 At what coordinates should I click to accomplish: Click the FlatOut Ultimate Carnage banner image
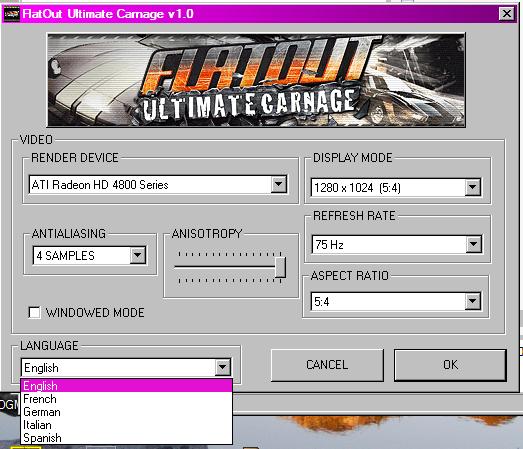click(x=256, y=80)
